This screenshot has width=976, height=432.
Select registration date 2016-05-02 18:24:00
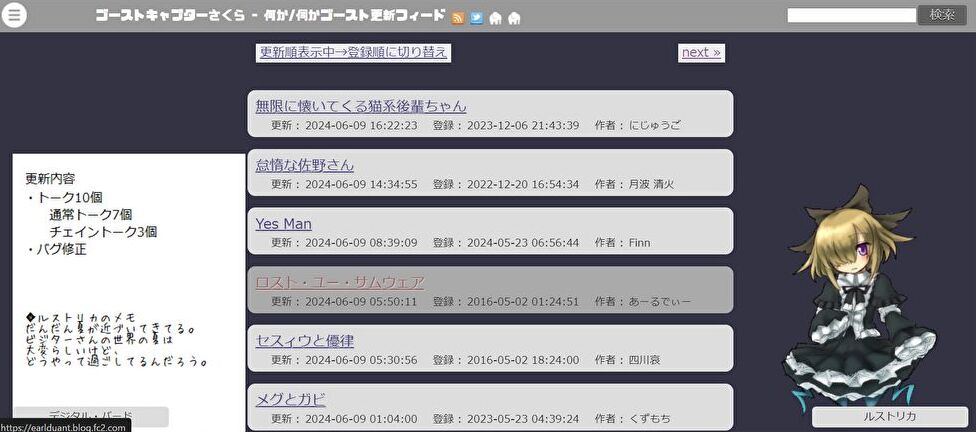point(523,360)
